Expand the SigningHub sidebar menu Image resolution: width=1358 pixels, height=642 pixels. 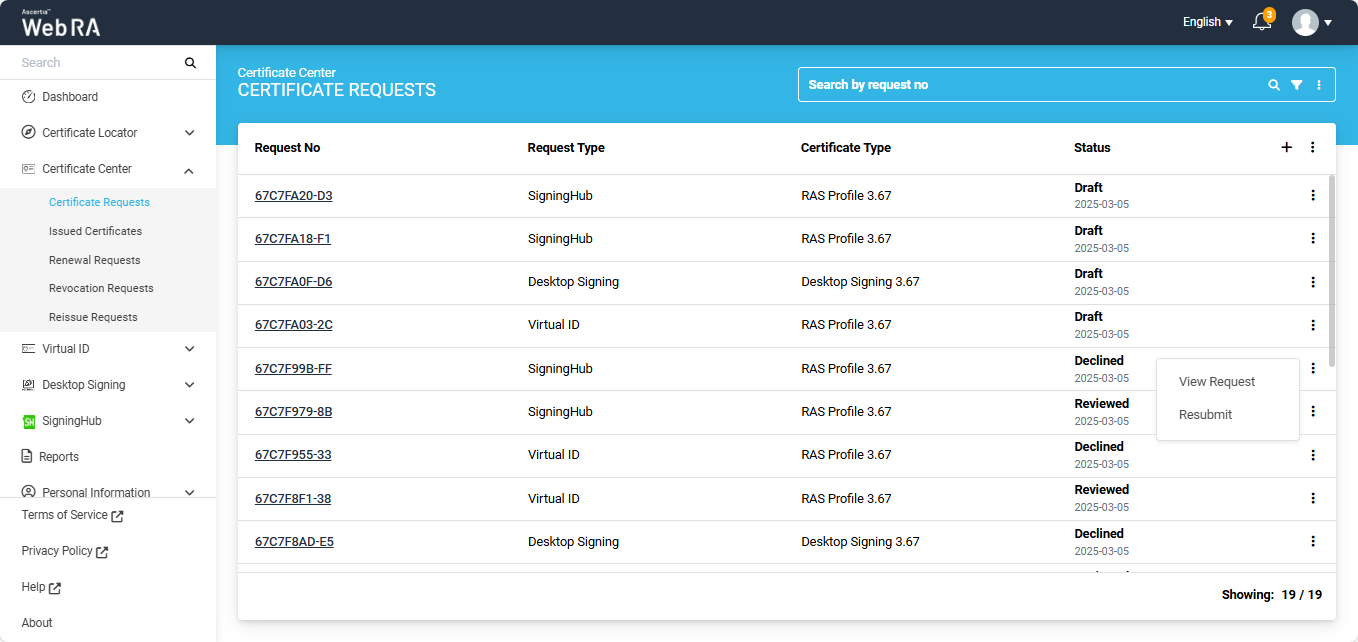coord(189,421)
